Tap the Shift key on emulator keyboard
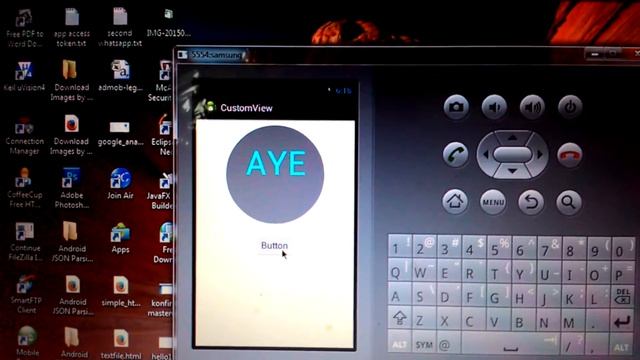Viewport: 640px width, 360px height. coord(400,318)
